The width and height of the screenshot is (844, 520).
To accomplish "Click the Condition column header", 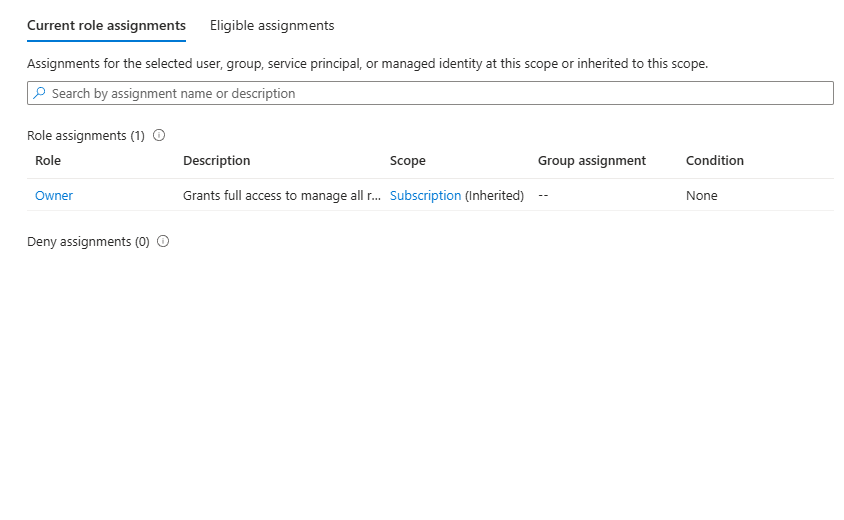I will pyautogui.click(x=714, y=160).
